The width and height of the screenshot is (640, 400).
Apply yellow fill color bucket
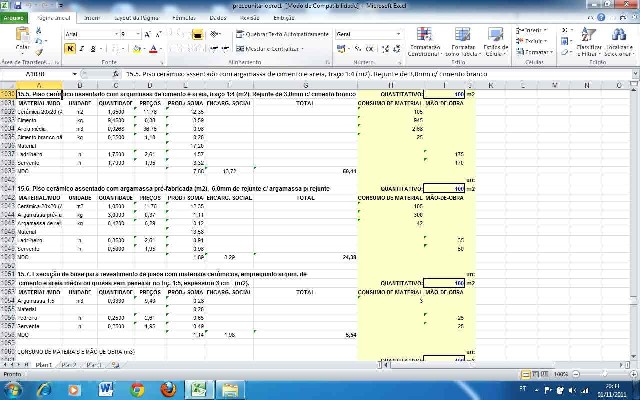point(136,49)
